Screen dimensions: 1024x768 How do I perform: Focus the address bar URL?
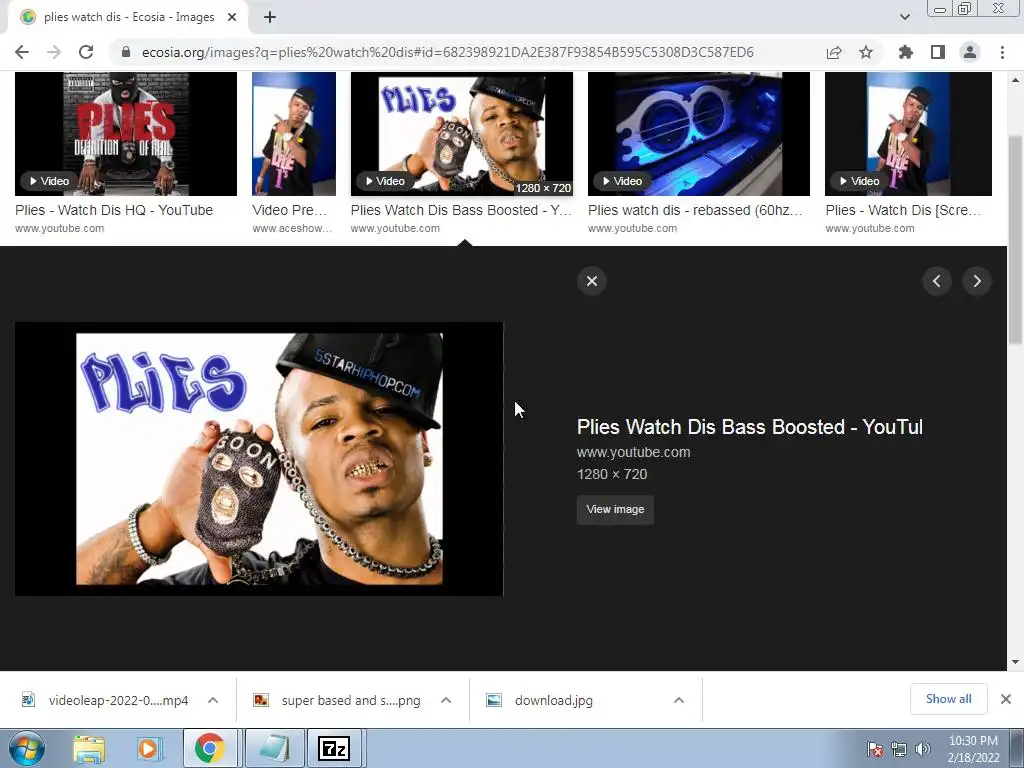tap(447, 52)
